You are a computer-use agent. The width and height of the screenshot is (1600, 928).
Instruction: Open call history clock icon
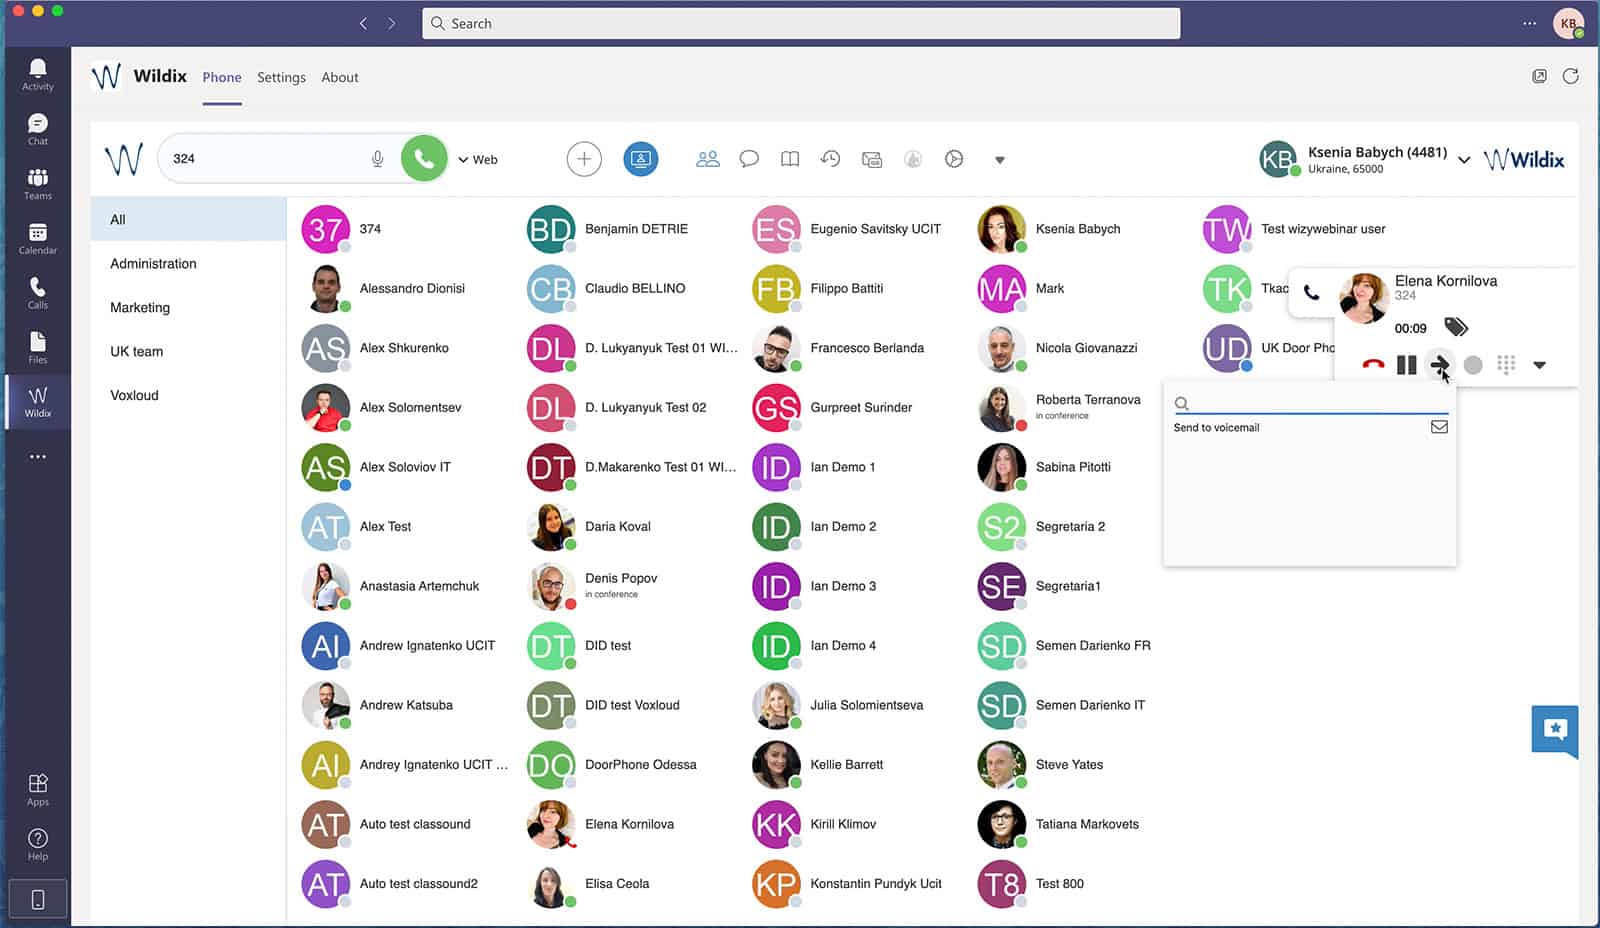click(830, 159)
